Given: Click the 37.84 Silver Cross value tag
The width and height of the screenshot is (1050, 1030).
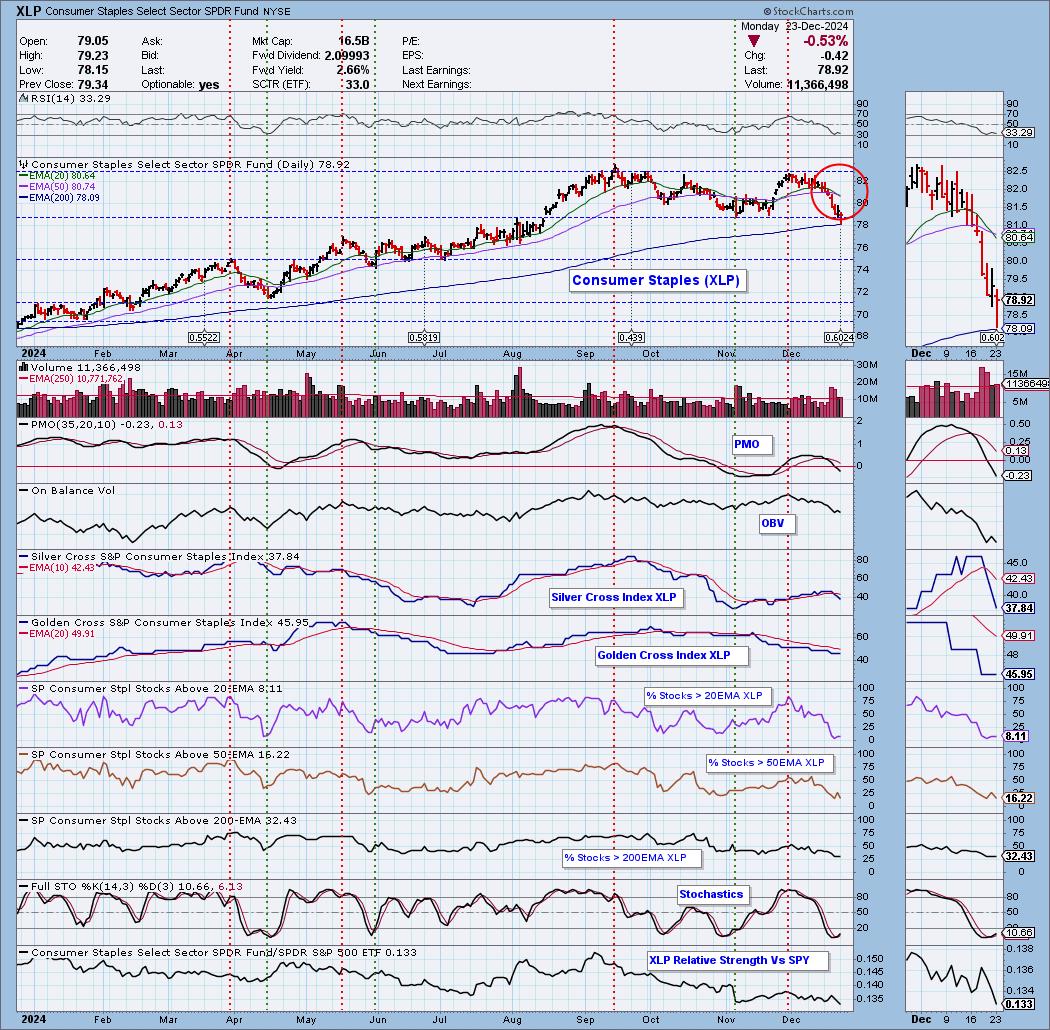Looking at the screenshot, I should 1019,609.
